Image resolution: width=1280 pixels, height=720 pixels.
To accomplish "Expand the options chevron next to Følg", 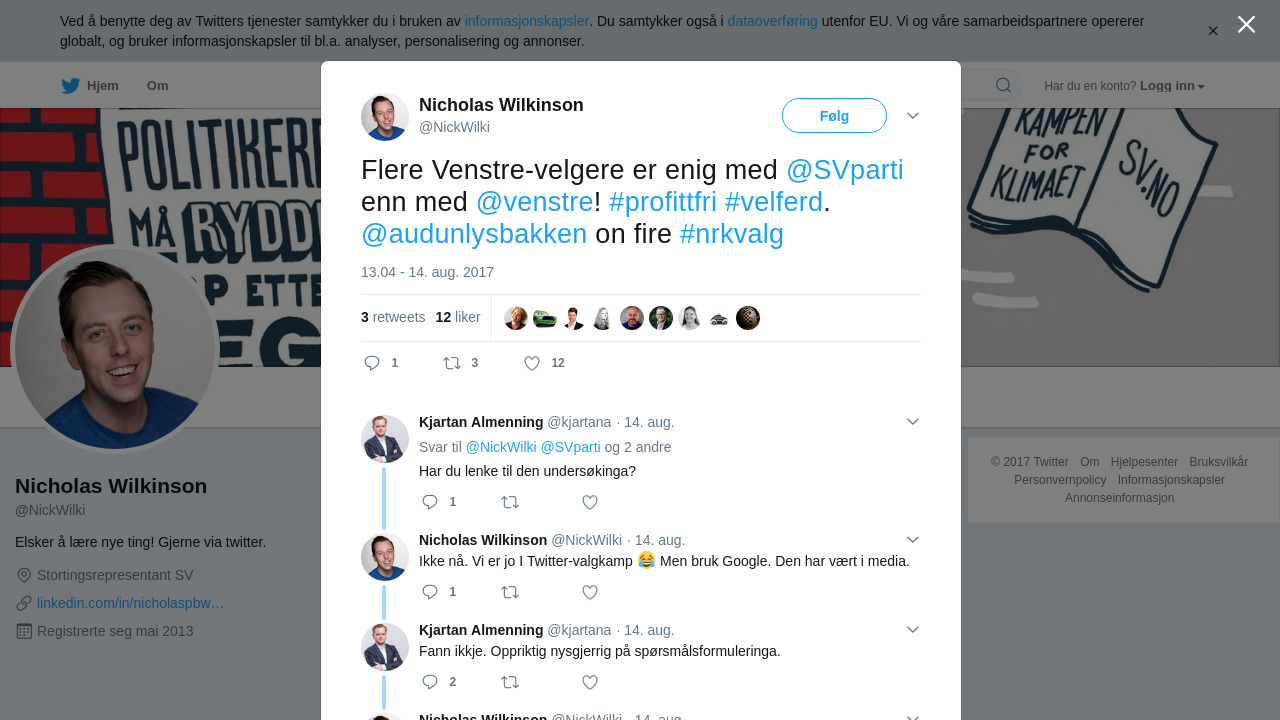I will coord(913,116).
